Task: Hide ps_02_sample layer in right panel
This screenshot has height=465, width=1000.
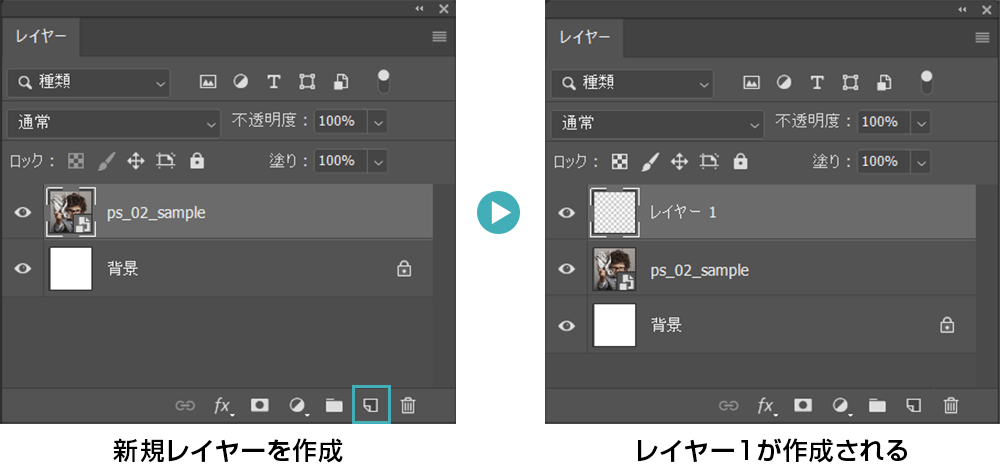Action: point(566,269)
